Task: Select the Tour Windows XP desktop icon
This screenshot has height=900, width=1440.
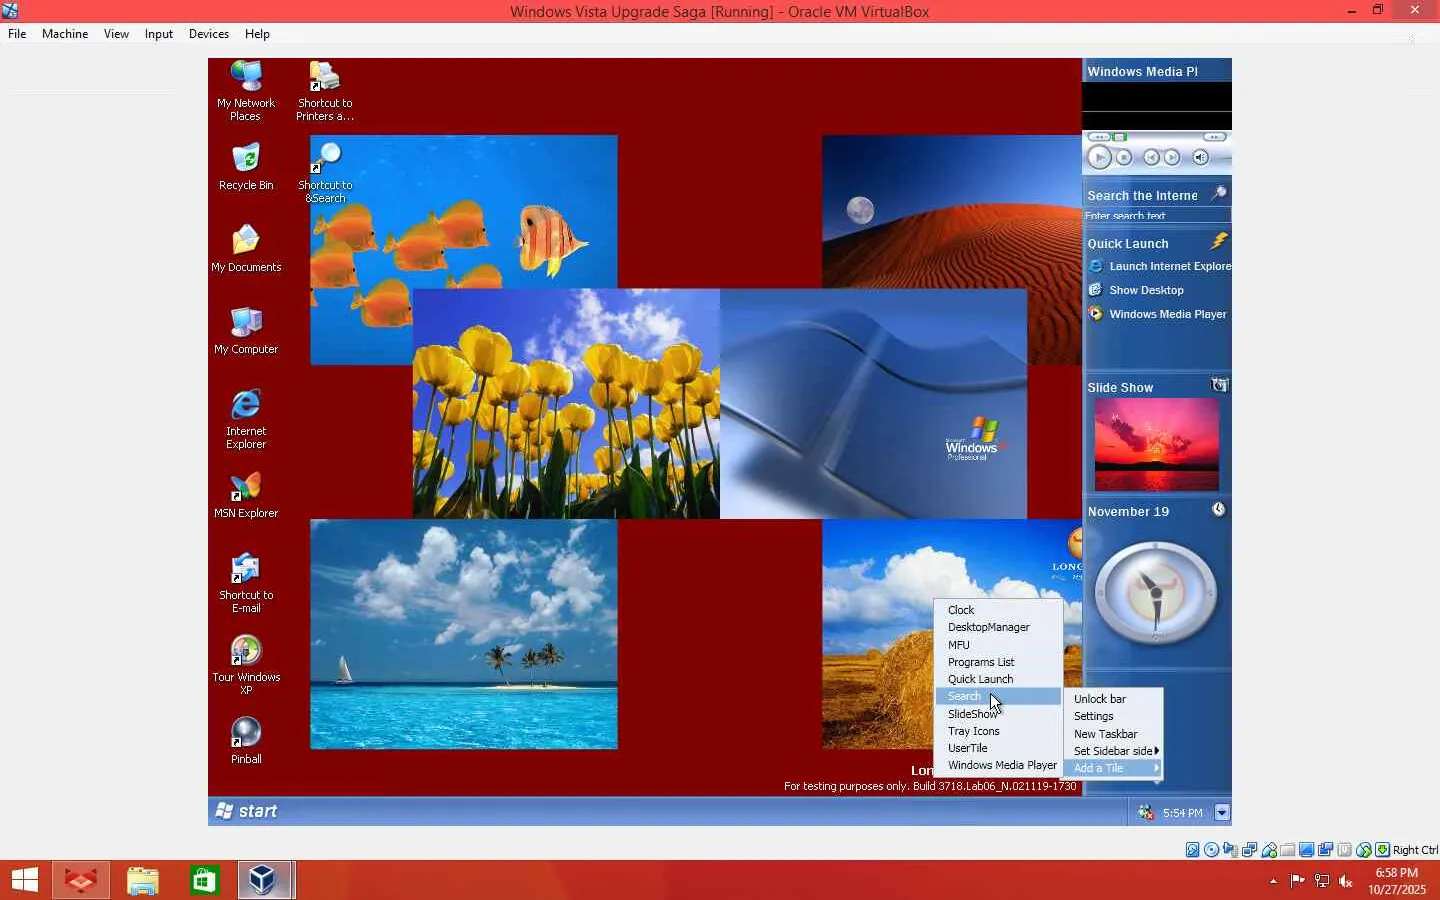Action: pyautogui.click(x=246, y=665)
